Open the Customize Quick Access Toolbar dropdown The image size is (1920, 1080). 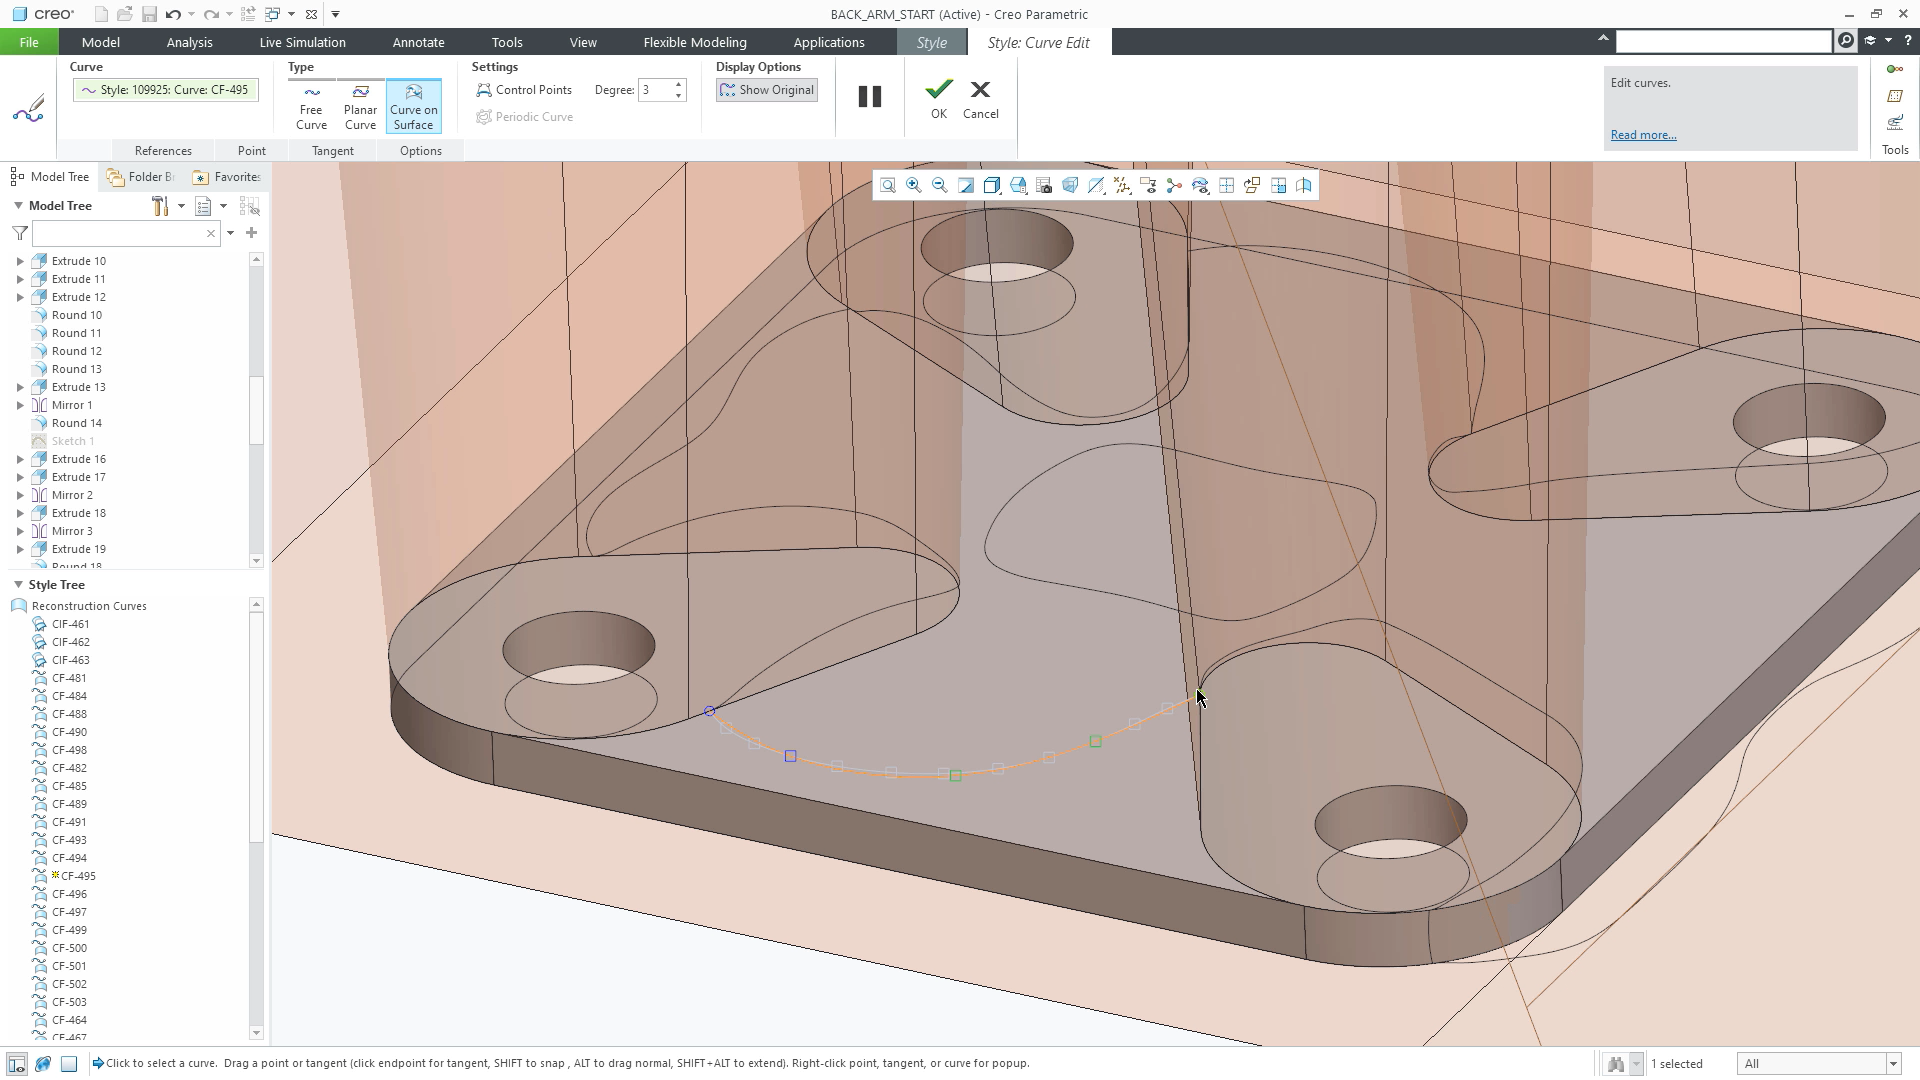point(335,14)
